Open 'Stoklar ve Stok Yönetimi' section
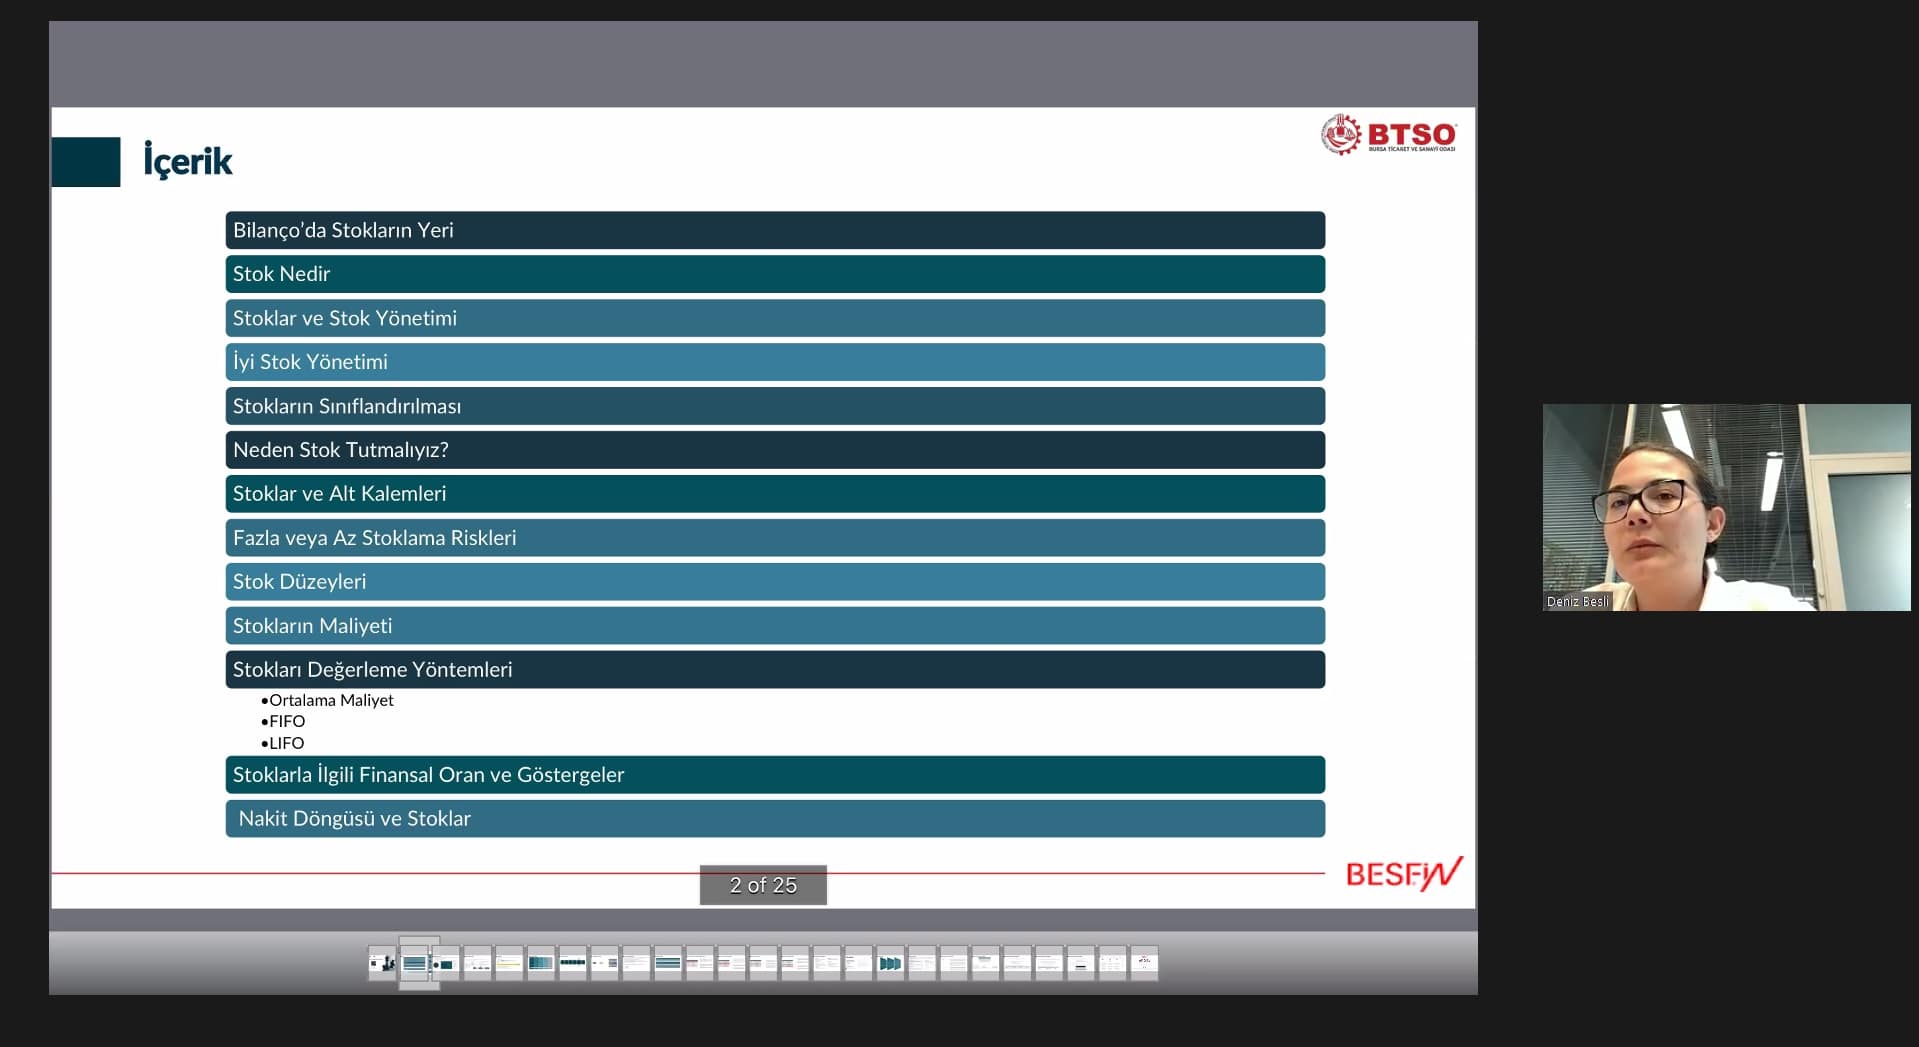 click(775, 318)
